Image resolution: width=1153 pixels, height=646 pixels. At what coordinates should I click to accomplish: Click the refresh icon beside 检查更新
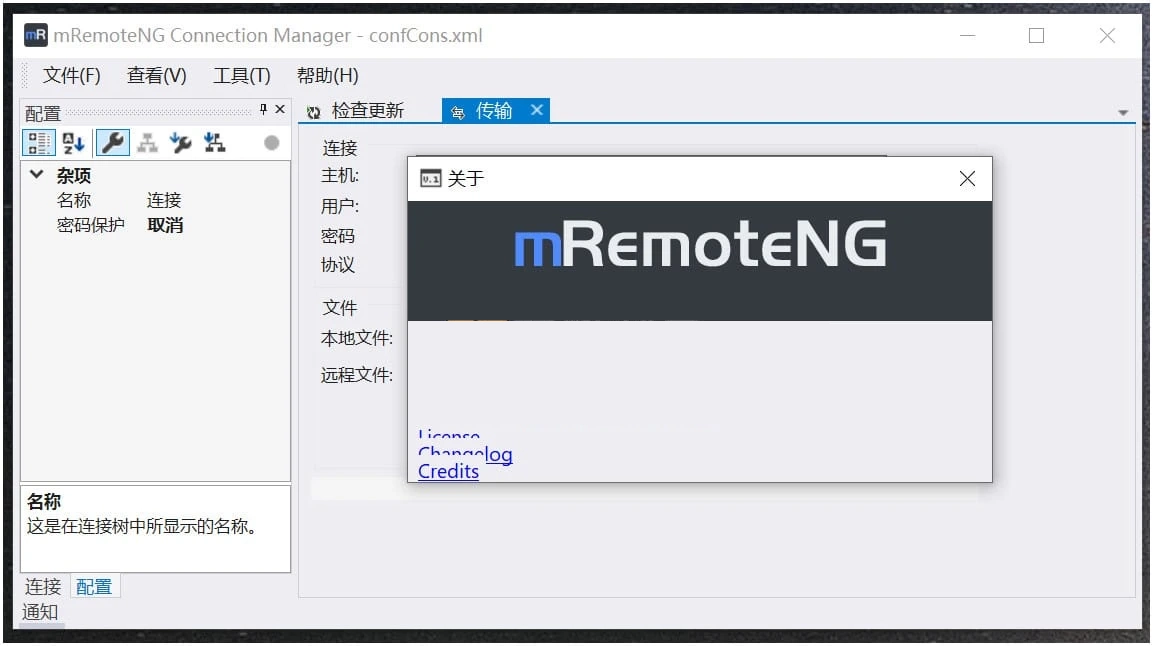point(315,111)
